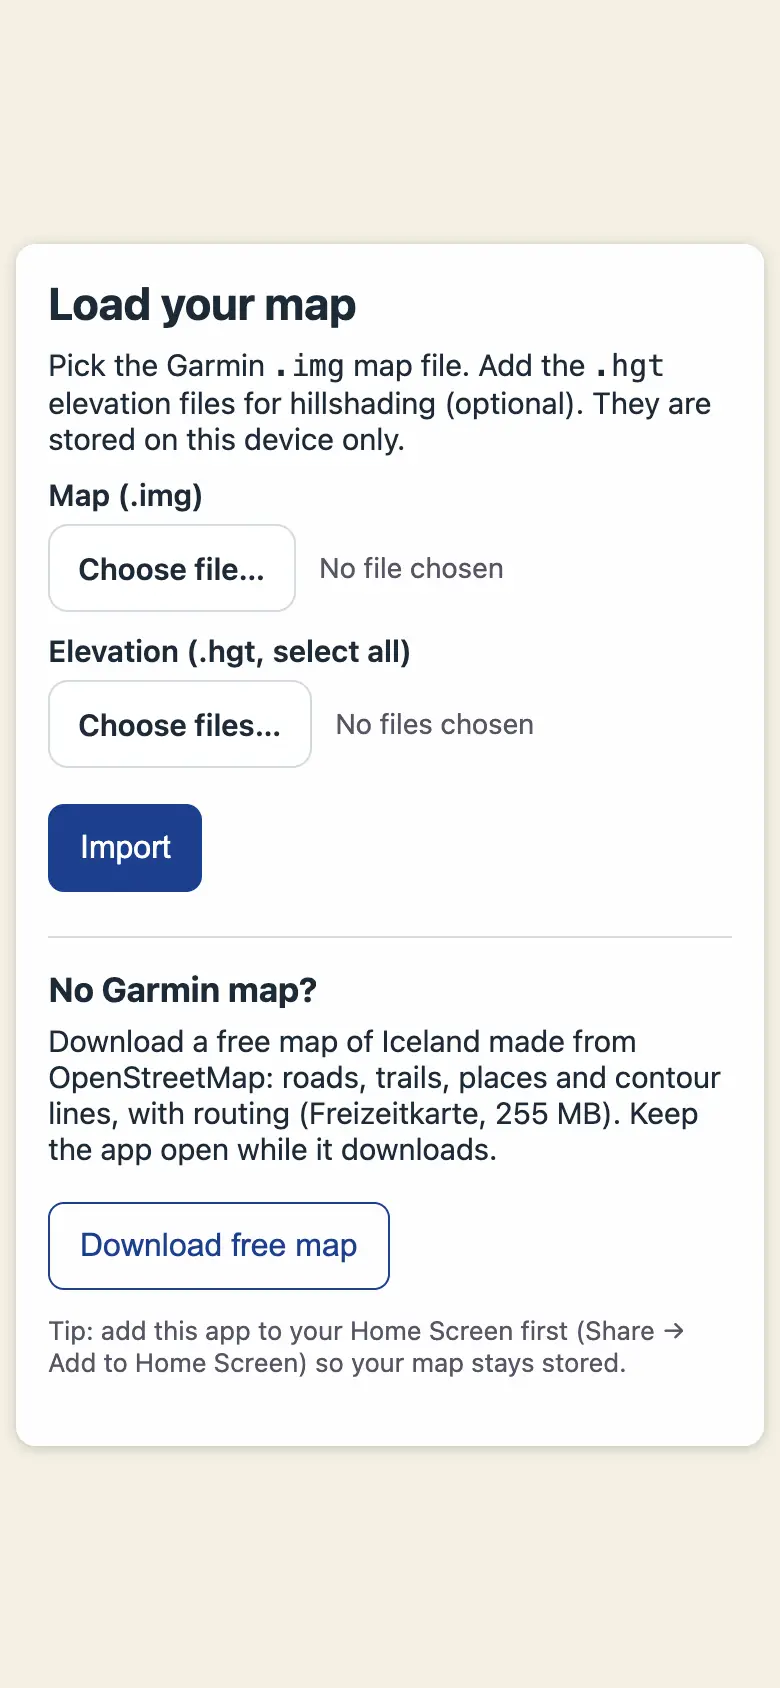Click the Choose file... button for Map

[x=172, y=568]
